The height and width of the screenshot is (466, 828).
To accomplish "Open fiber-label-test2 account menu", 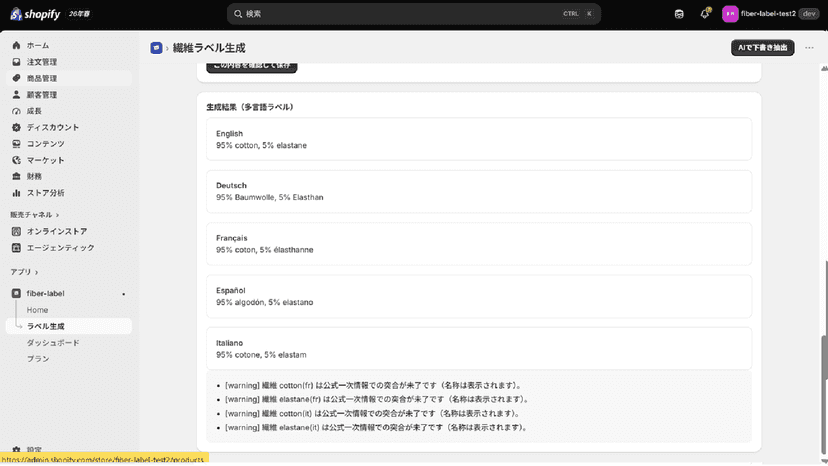I will (x=770, y=14).
